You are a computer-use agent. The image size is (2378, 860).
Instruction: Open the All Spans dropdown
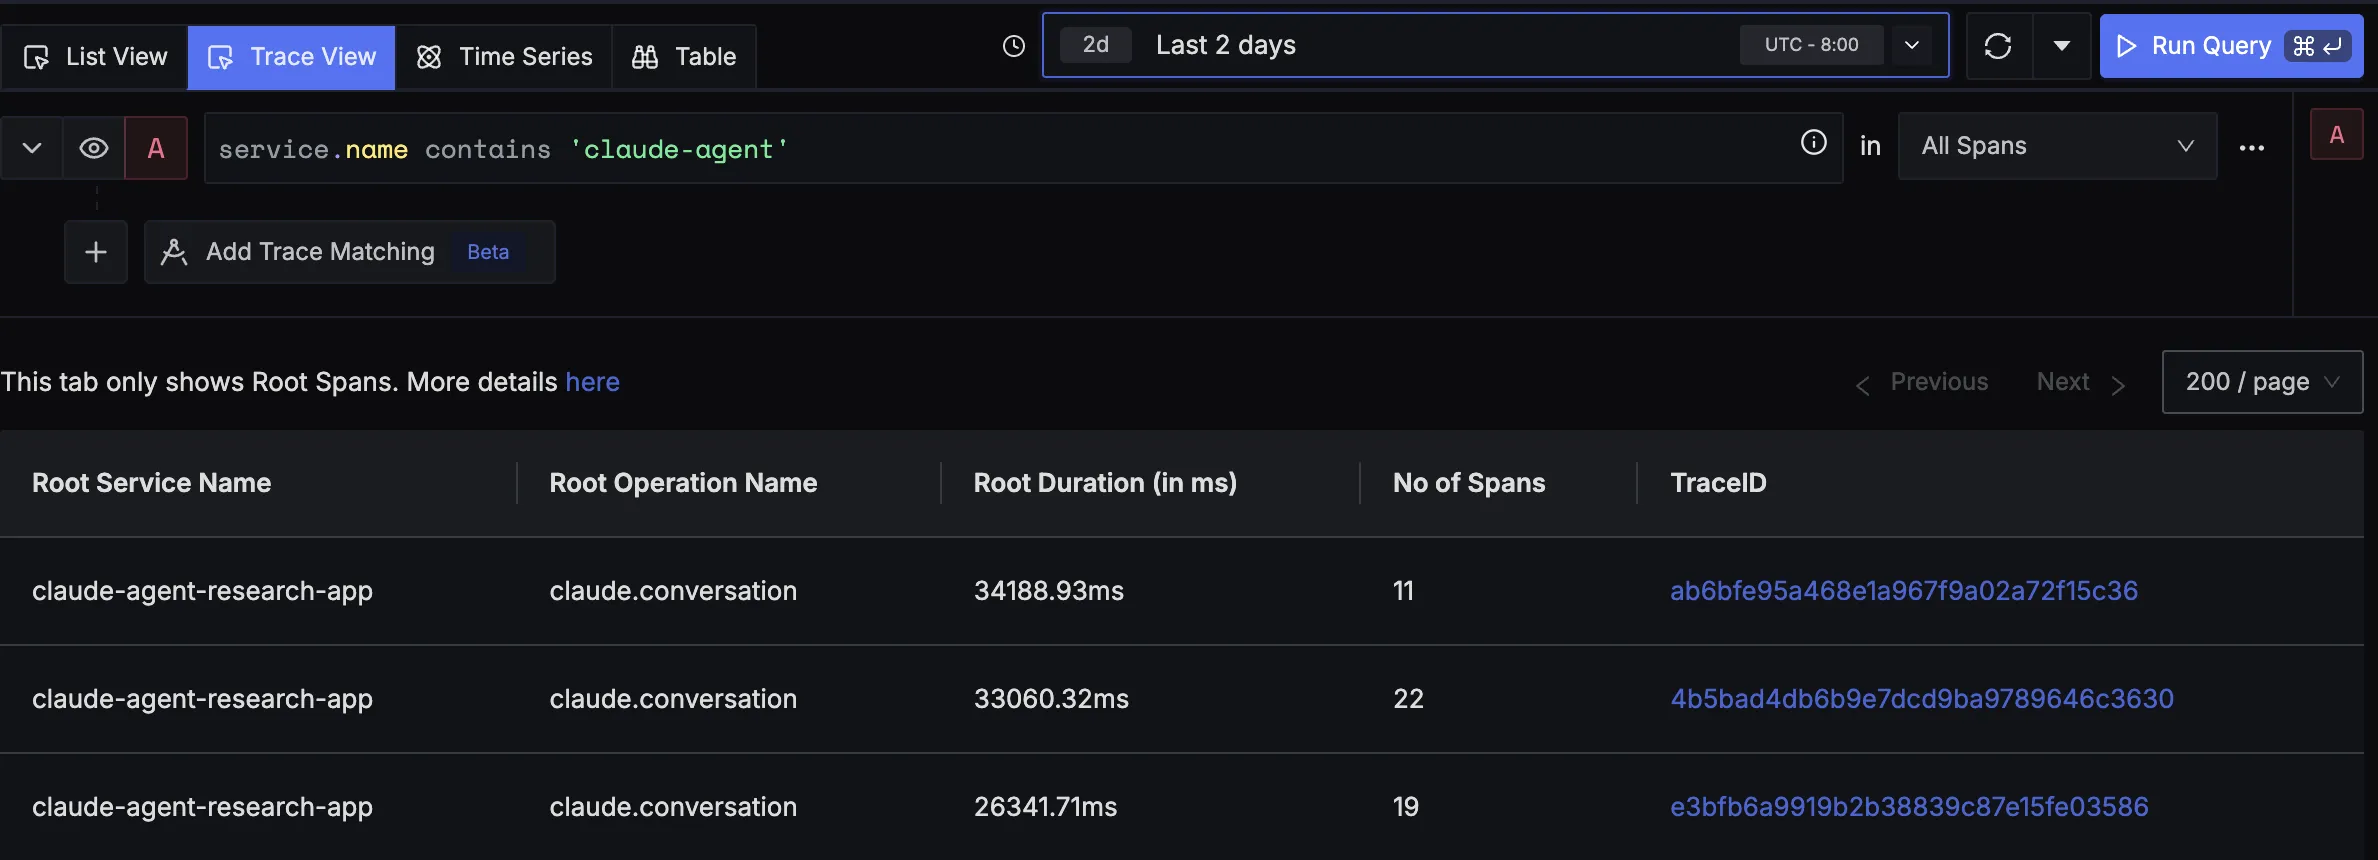(x=2056, y=146)
